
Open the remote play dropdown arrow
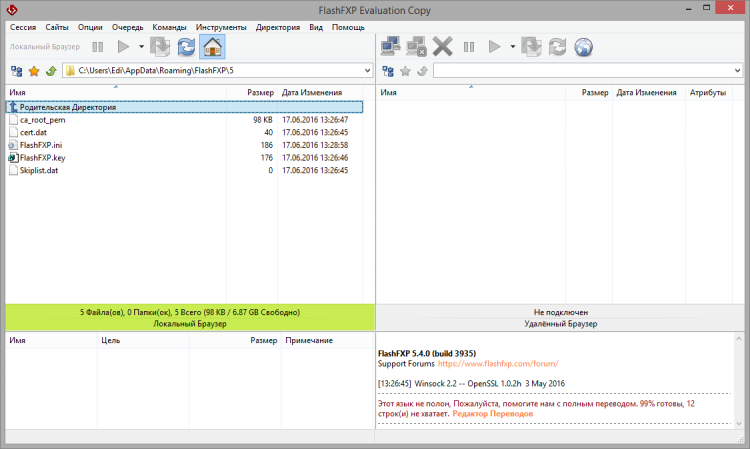(512, 47)
